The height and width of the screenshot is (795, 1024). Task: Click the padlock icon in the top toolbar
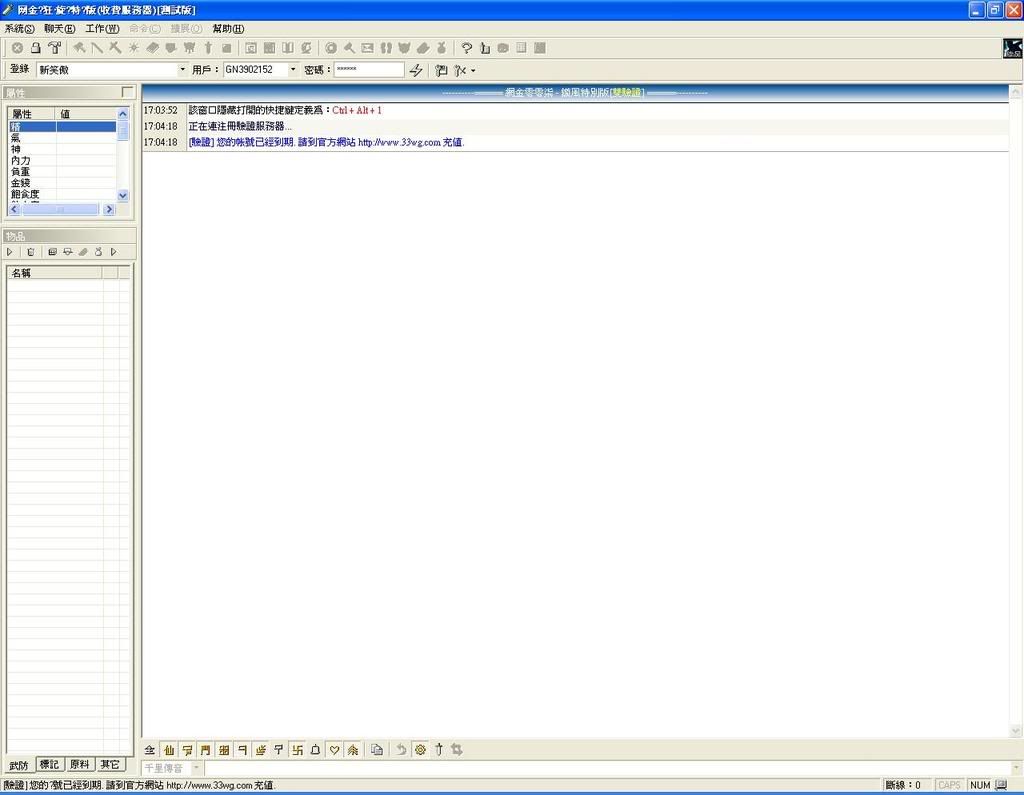tap(35, 48)
